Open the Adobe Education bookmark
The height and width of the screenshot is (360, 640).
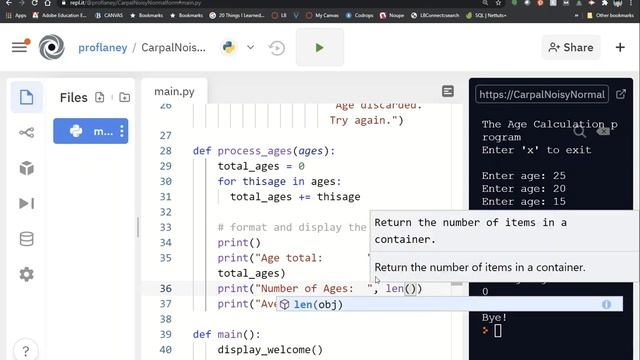60,16
